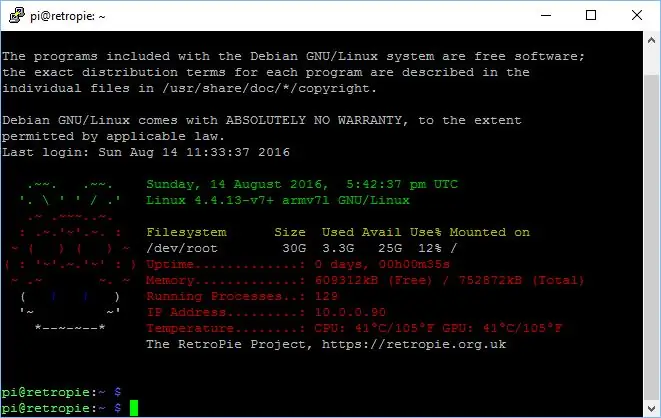Click the first pi@retropie prompt line

coord(61,392)
